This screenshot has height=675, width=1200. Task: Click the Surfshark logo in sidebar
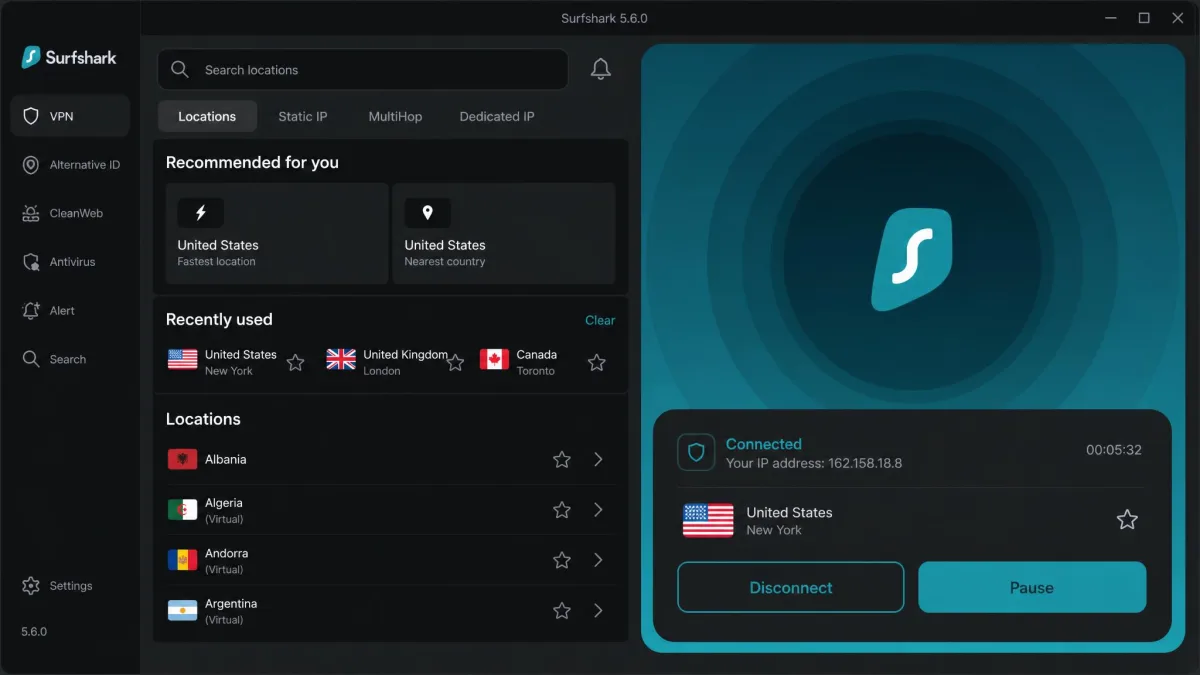tap(69, 57)
